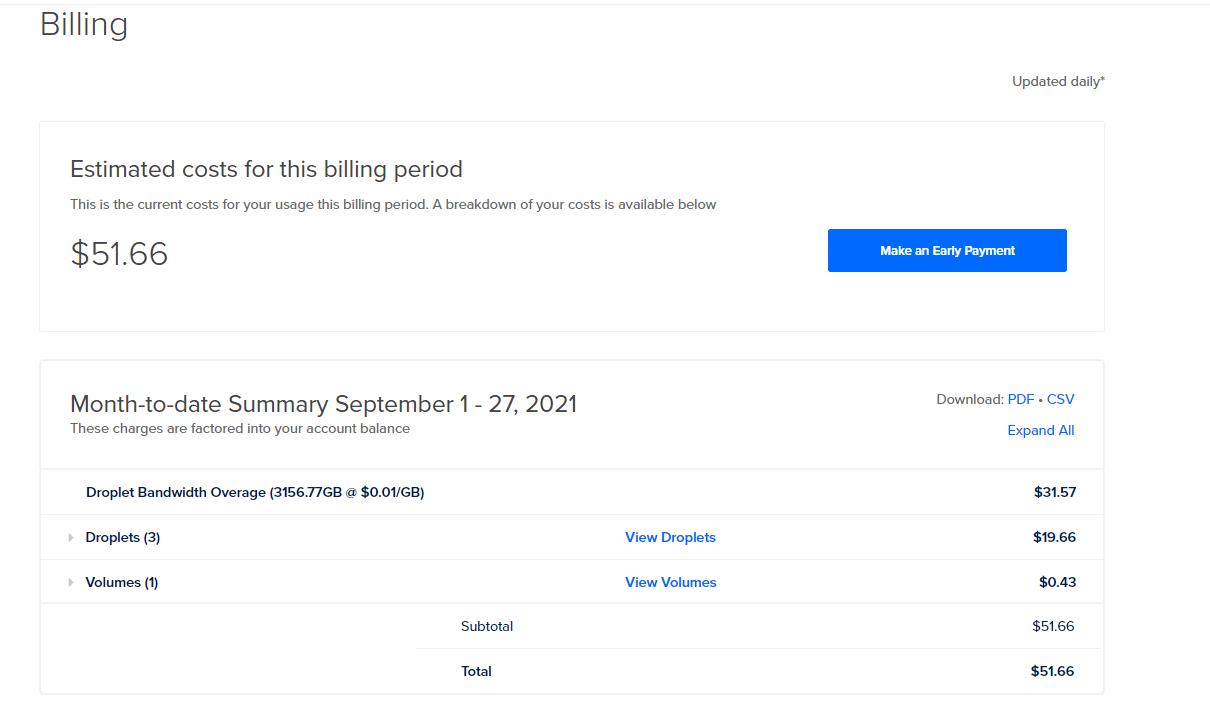Click the $0.43 Volumes charge amount

(1058, 582)
